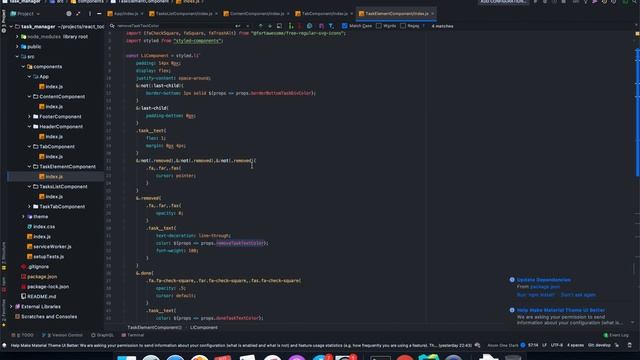The image size is (640, 360).
Task: Open the left-edge Favorites tool window stripe
Action: (x=4, y=313)
